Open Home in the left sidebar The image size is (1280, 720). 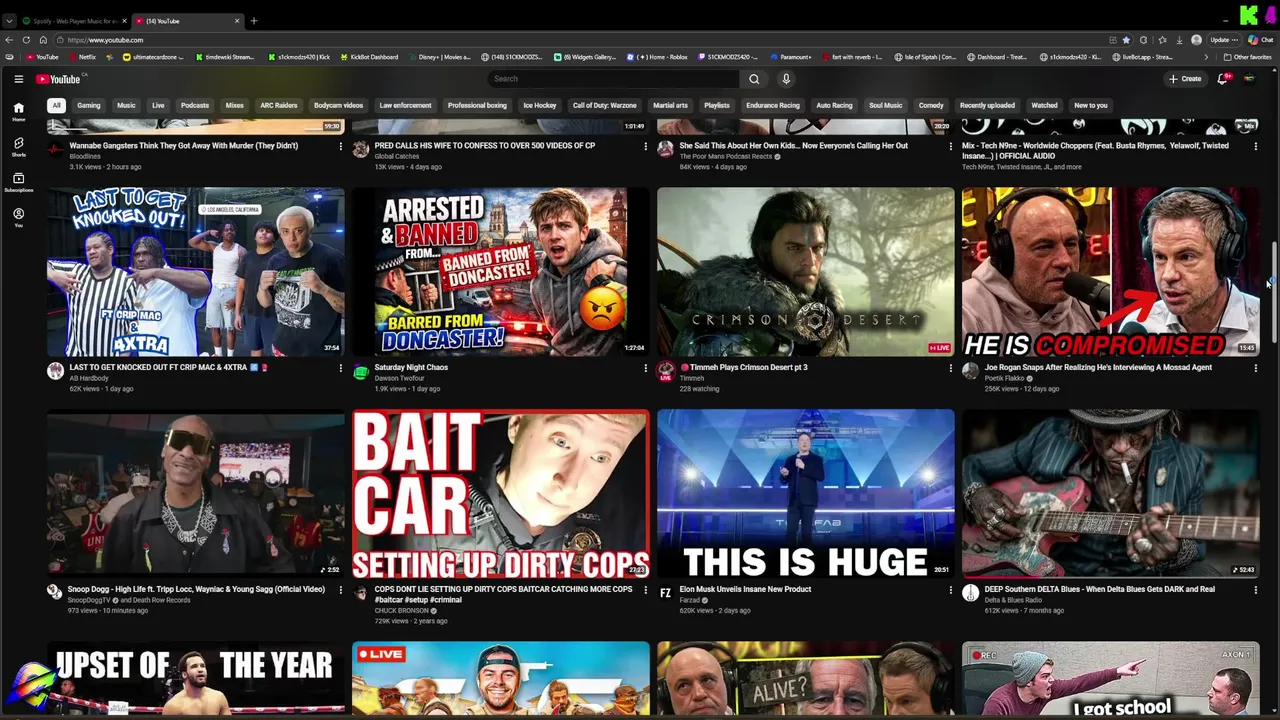click(18, 111)
